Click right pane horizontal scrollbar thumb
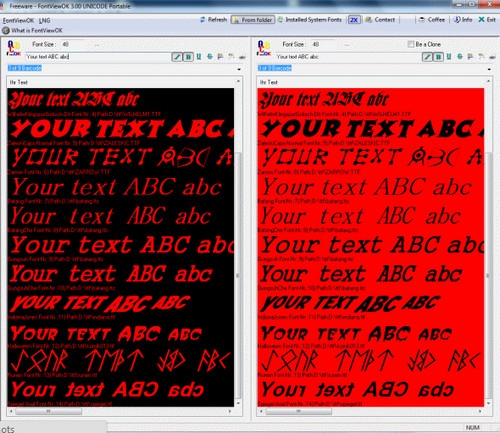Image resolution: width=500 pixels, height=433 pixels. (299, 411)
